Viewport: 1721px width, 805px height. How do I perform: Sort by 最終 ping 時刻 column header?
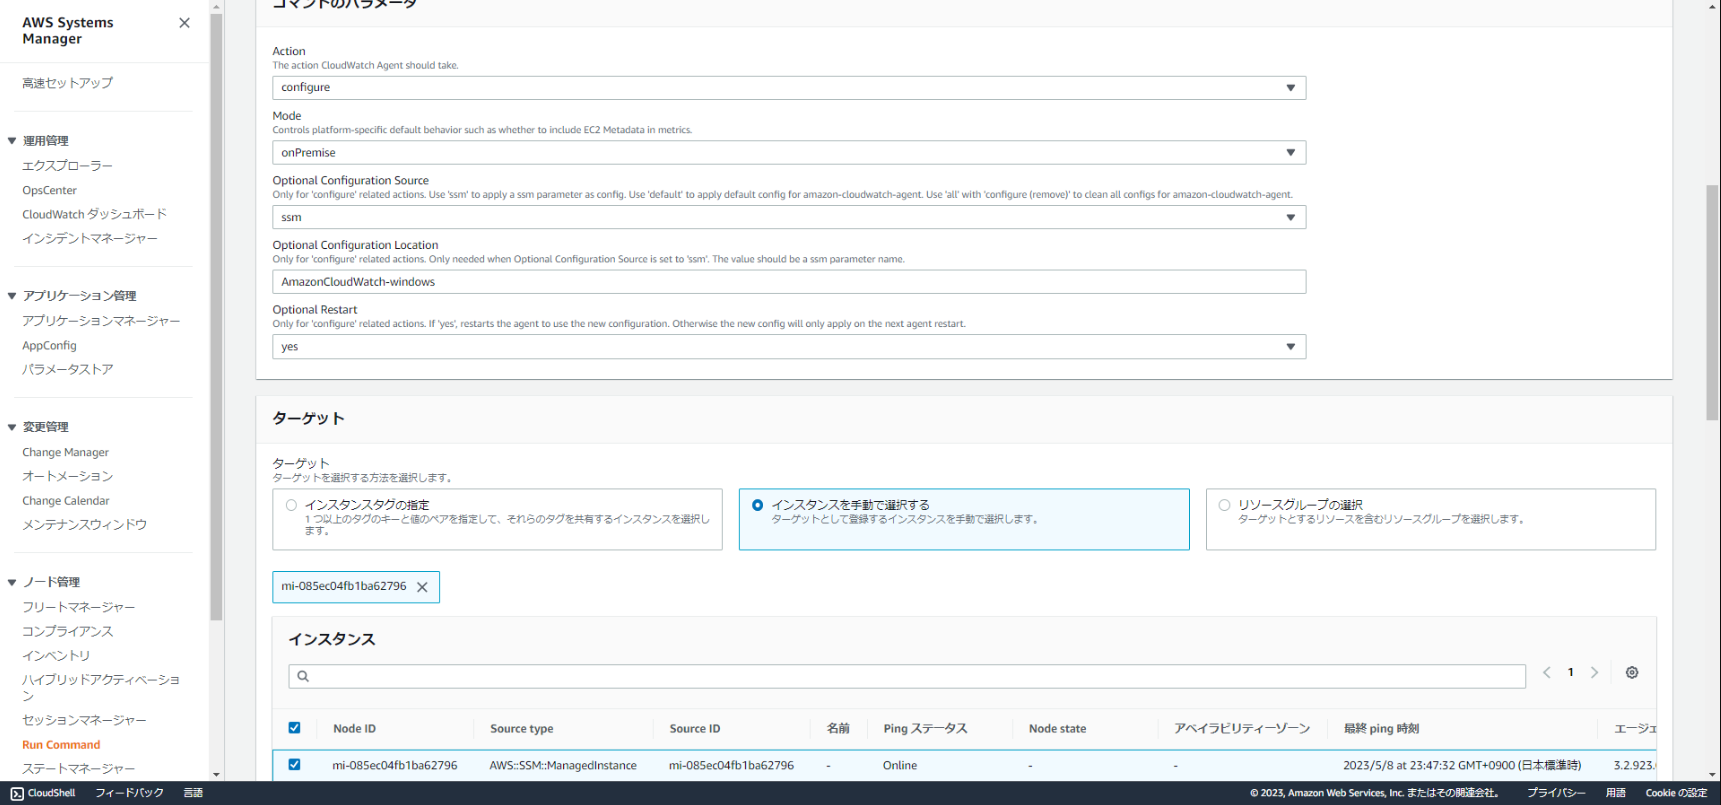pyautogui.click(x=1381, y=729)
